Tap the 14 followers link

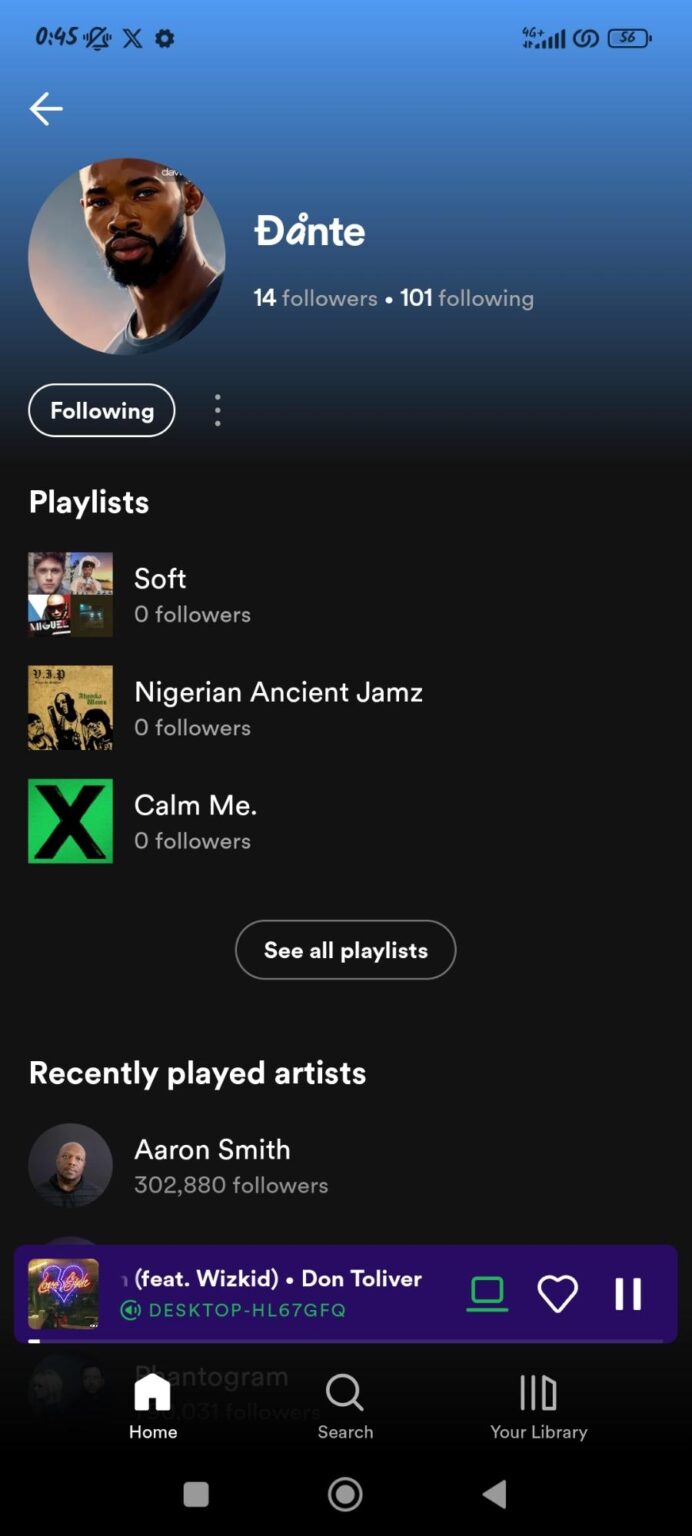(x=314, y=298)
